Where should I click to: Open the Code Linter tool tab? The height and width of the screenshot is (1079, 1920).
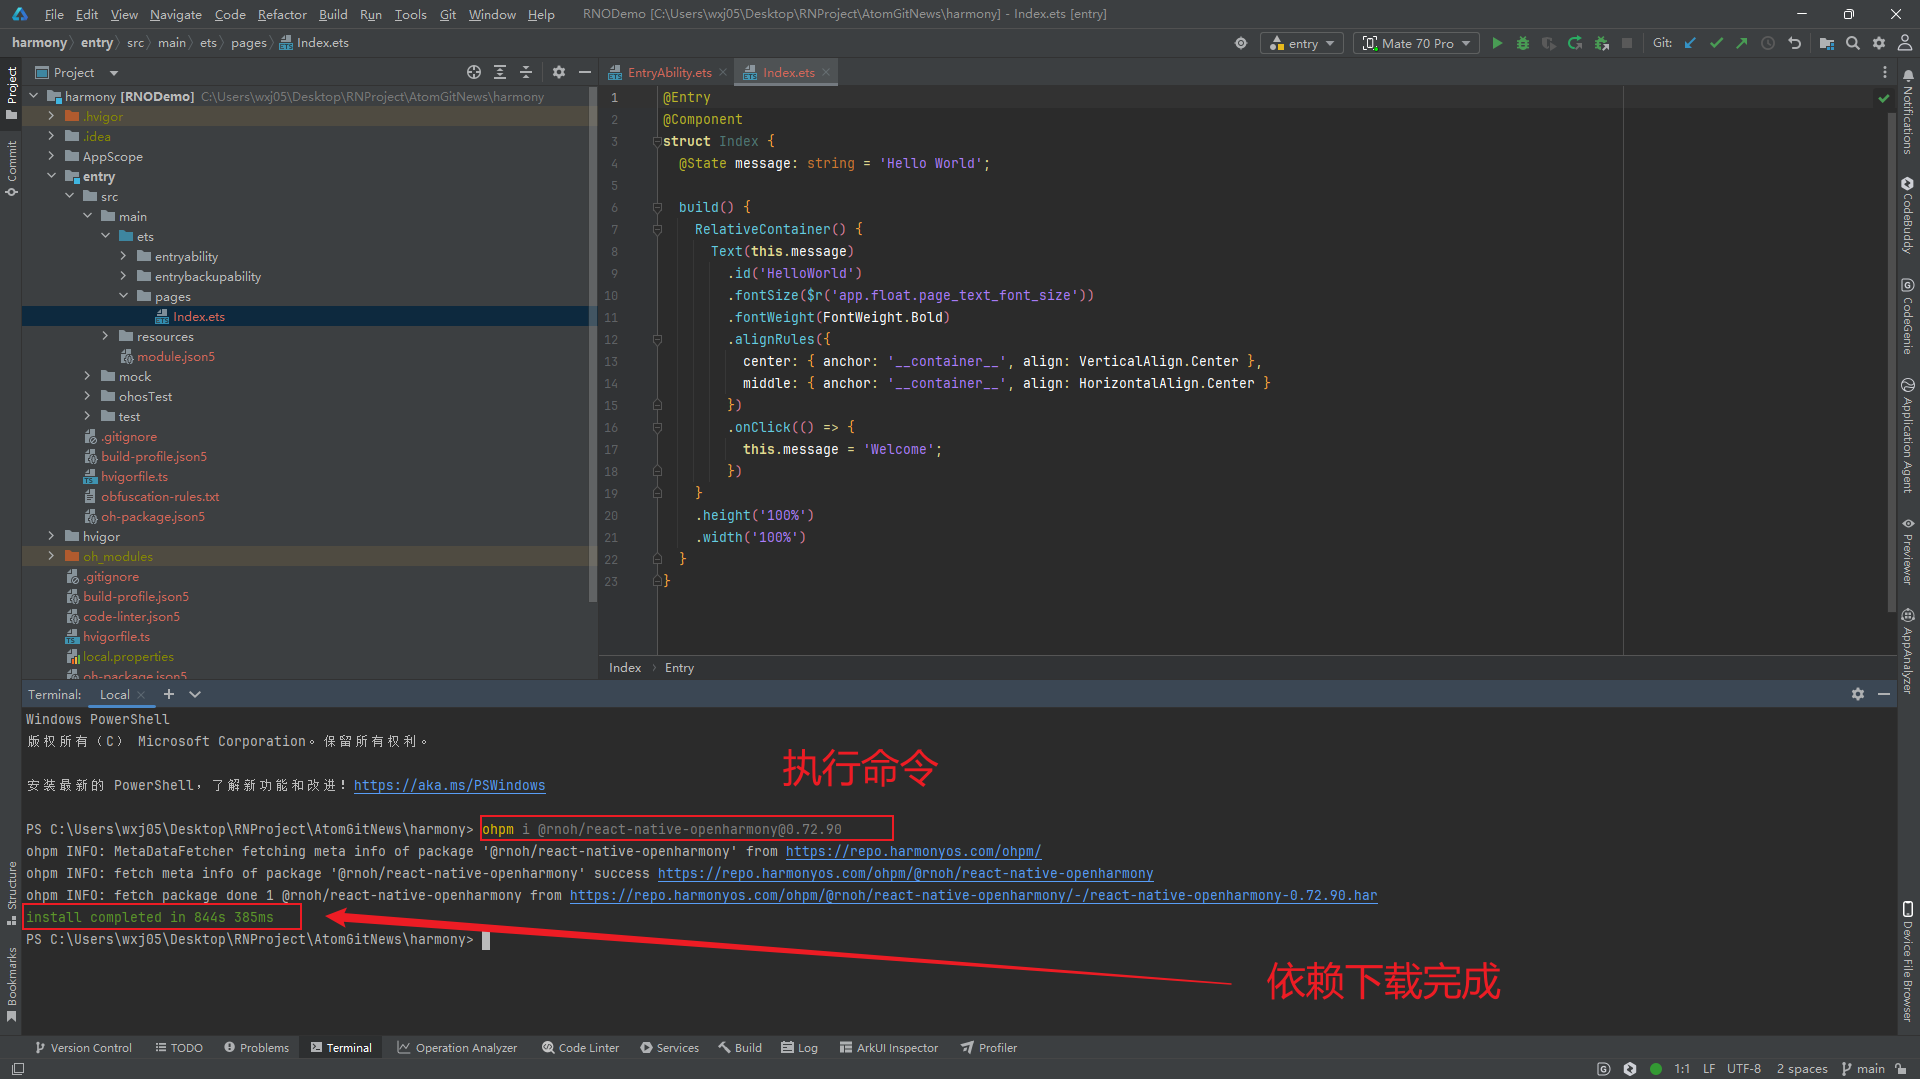point(580,1048)
